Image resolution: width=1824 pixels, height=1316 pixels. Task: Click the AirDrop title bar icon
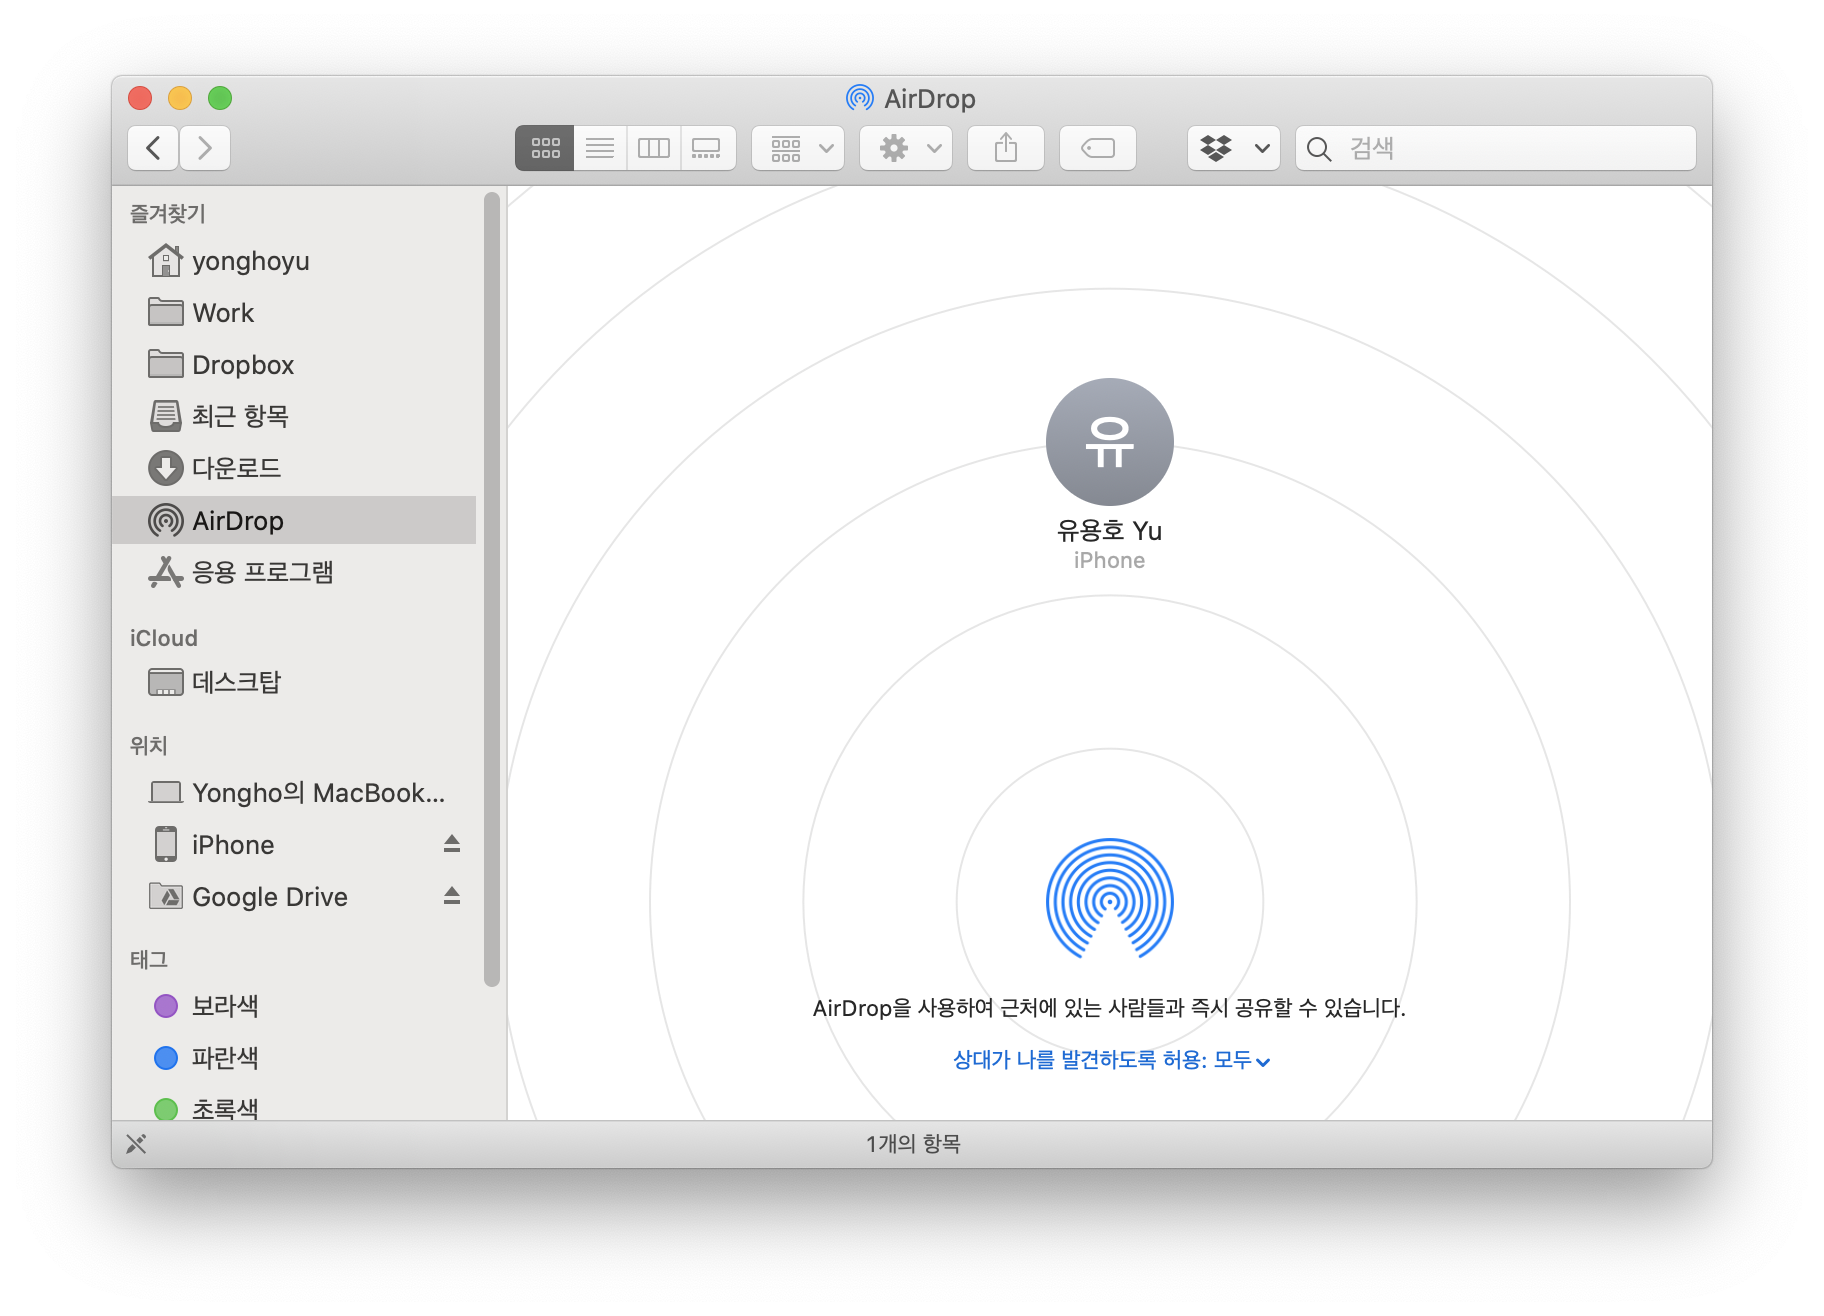859,98
